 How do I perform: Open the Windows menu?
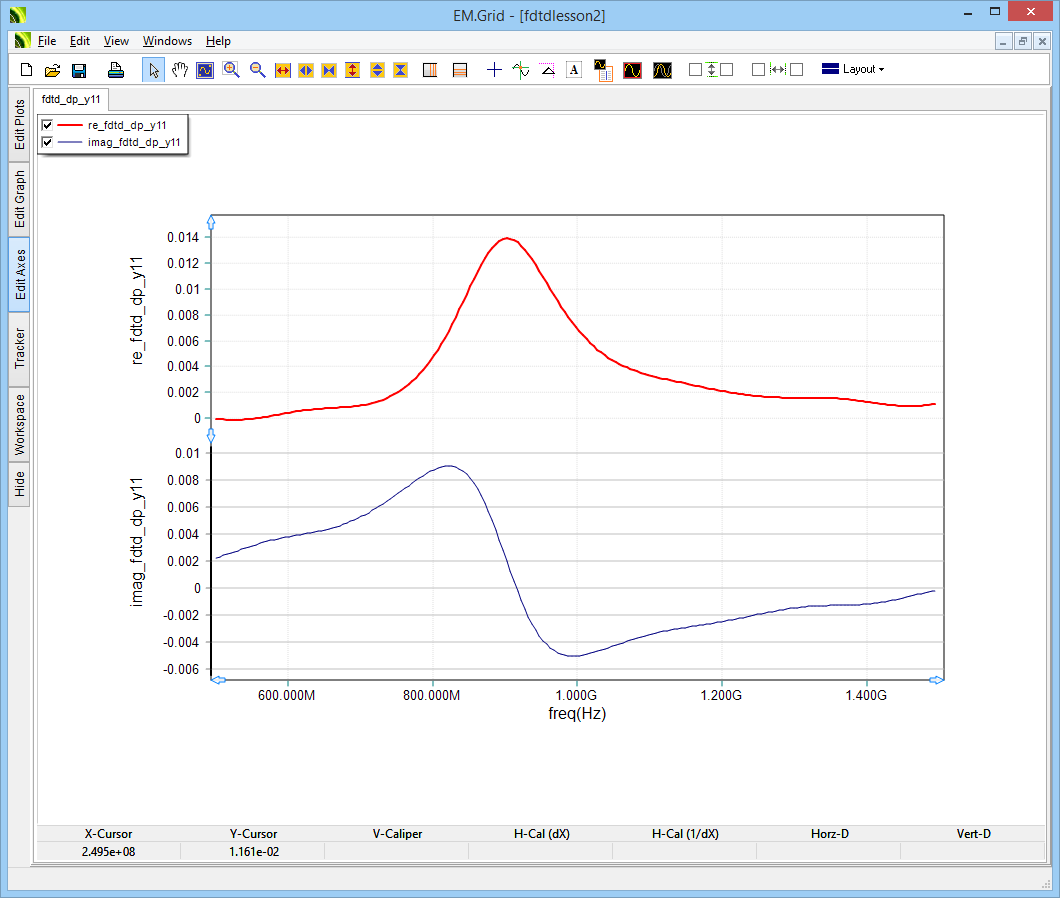pyautogui.click(x=167, y=41)
